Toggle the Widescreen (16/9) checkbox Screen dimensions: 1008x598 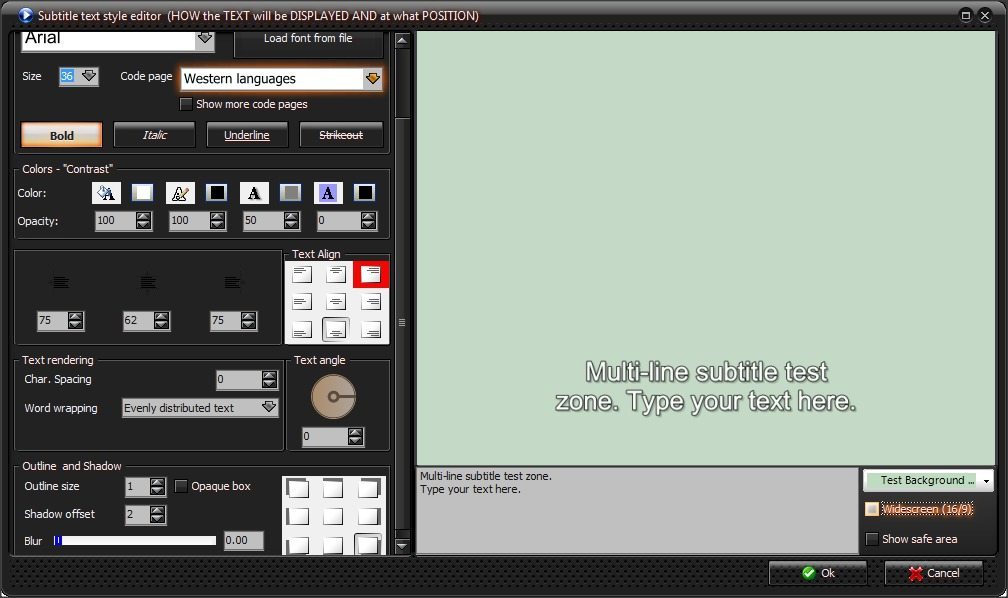click(x=873, y=510)
